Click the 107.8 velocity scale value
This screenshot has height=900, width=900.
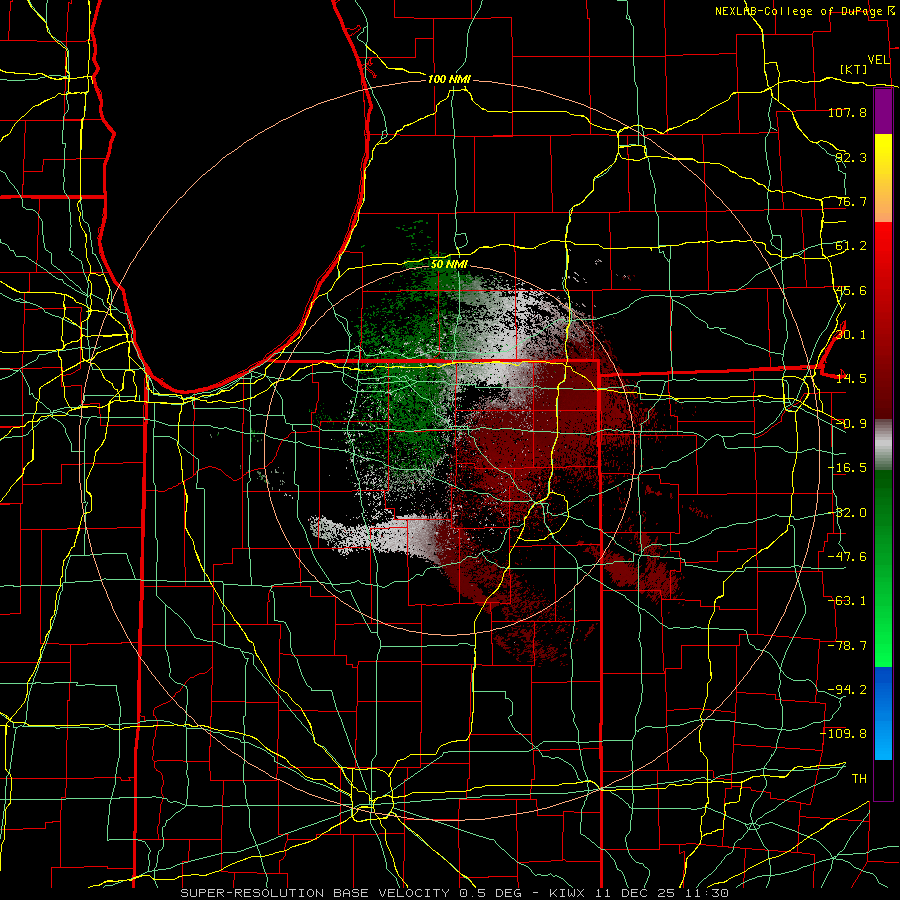pyautogui.click(x=847, y=112)
